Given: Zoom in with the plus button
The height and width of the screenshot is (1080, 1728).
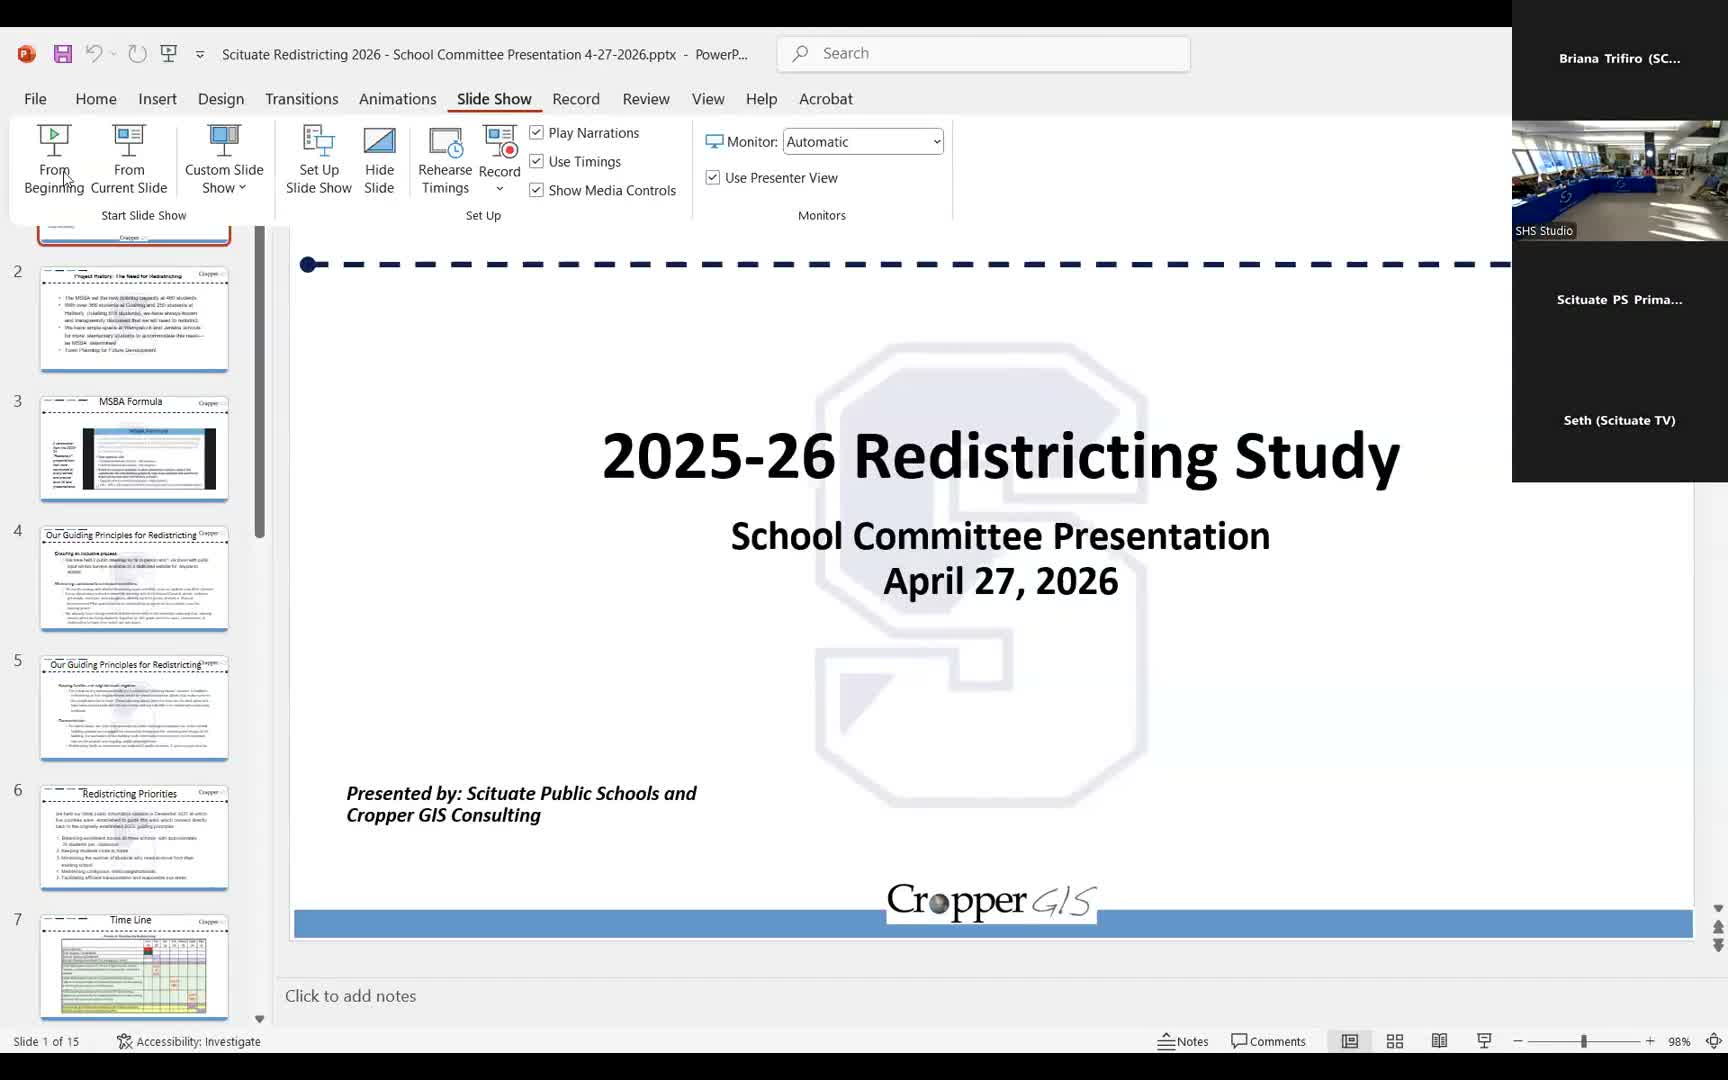Looking at the screenshot, I should (x=1650, y=1041).
